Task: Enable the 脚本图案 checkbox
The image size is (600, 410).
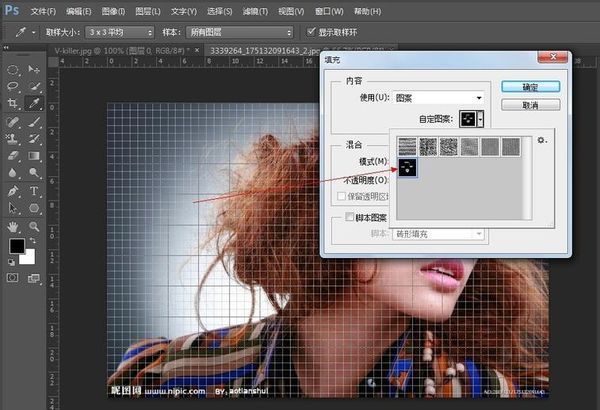Action: pos(350,216)
